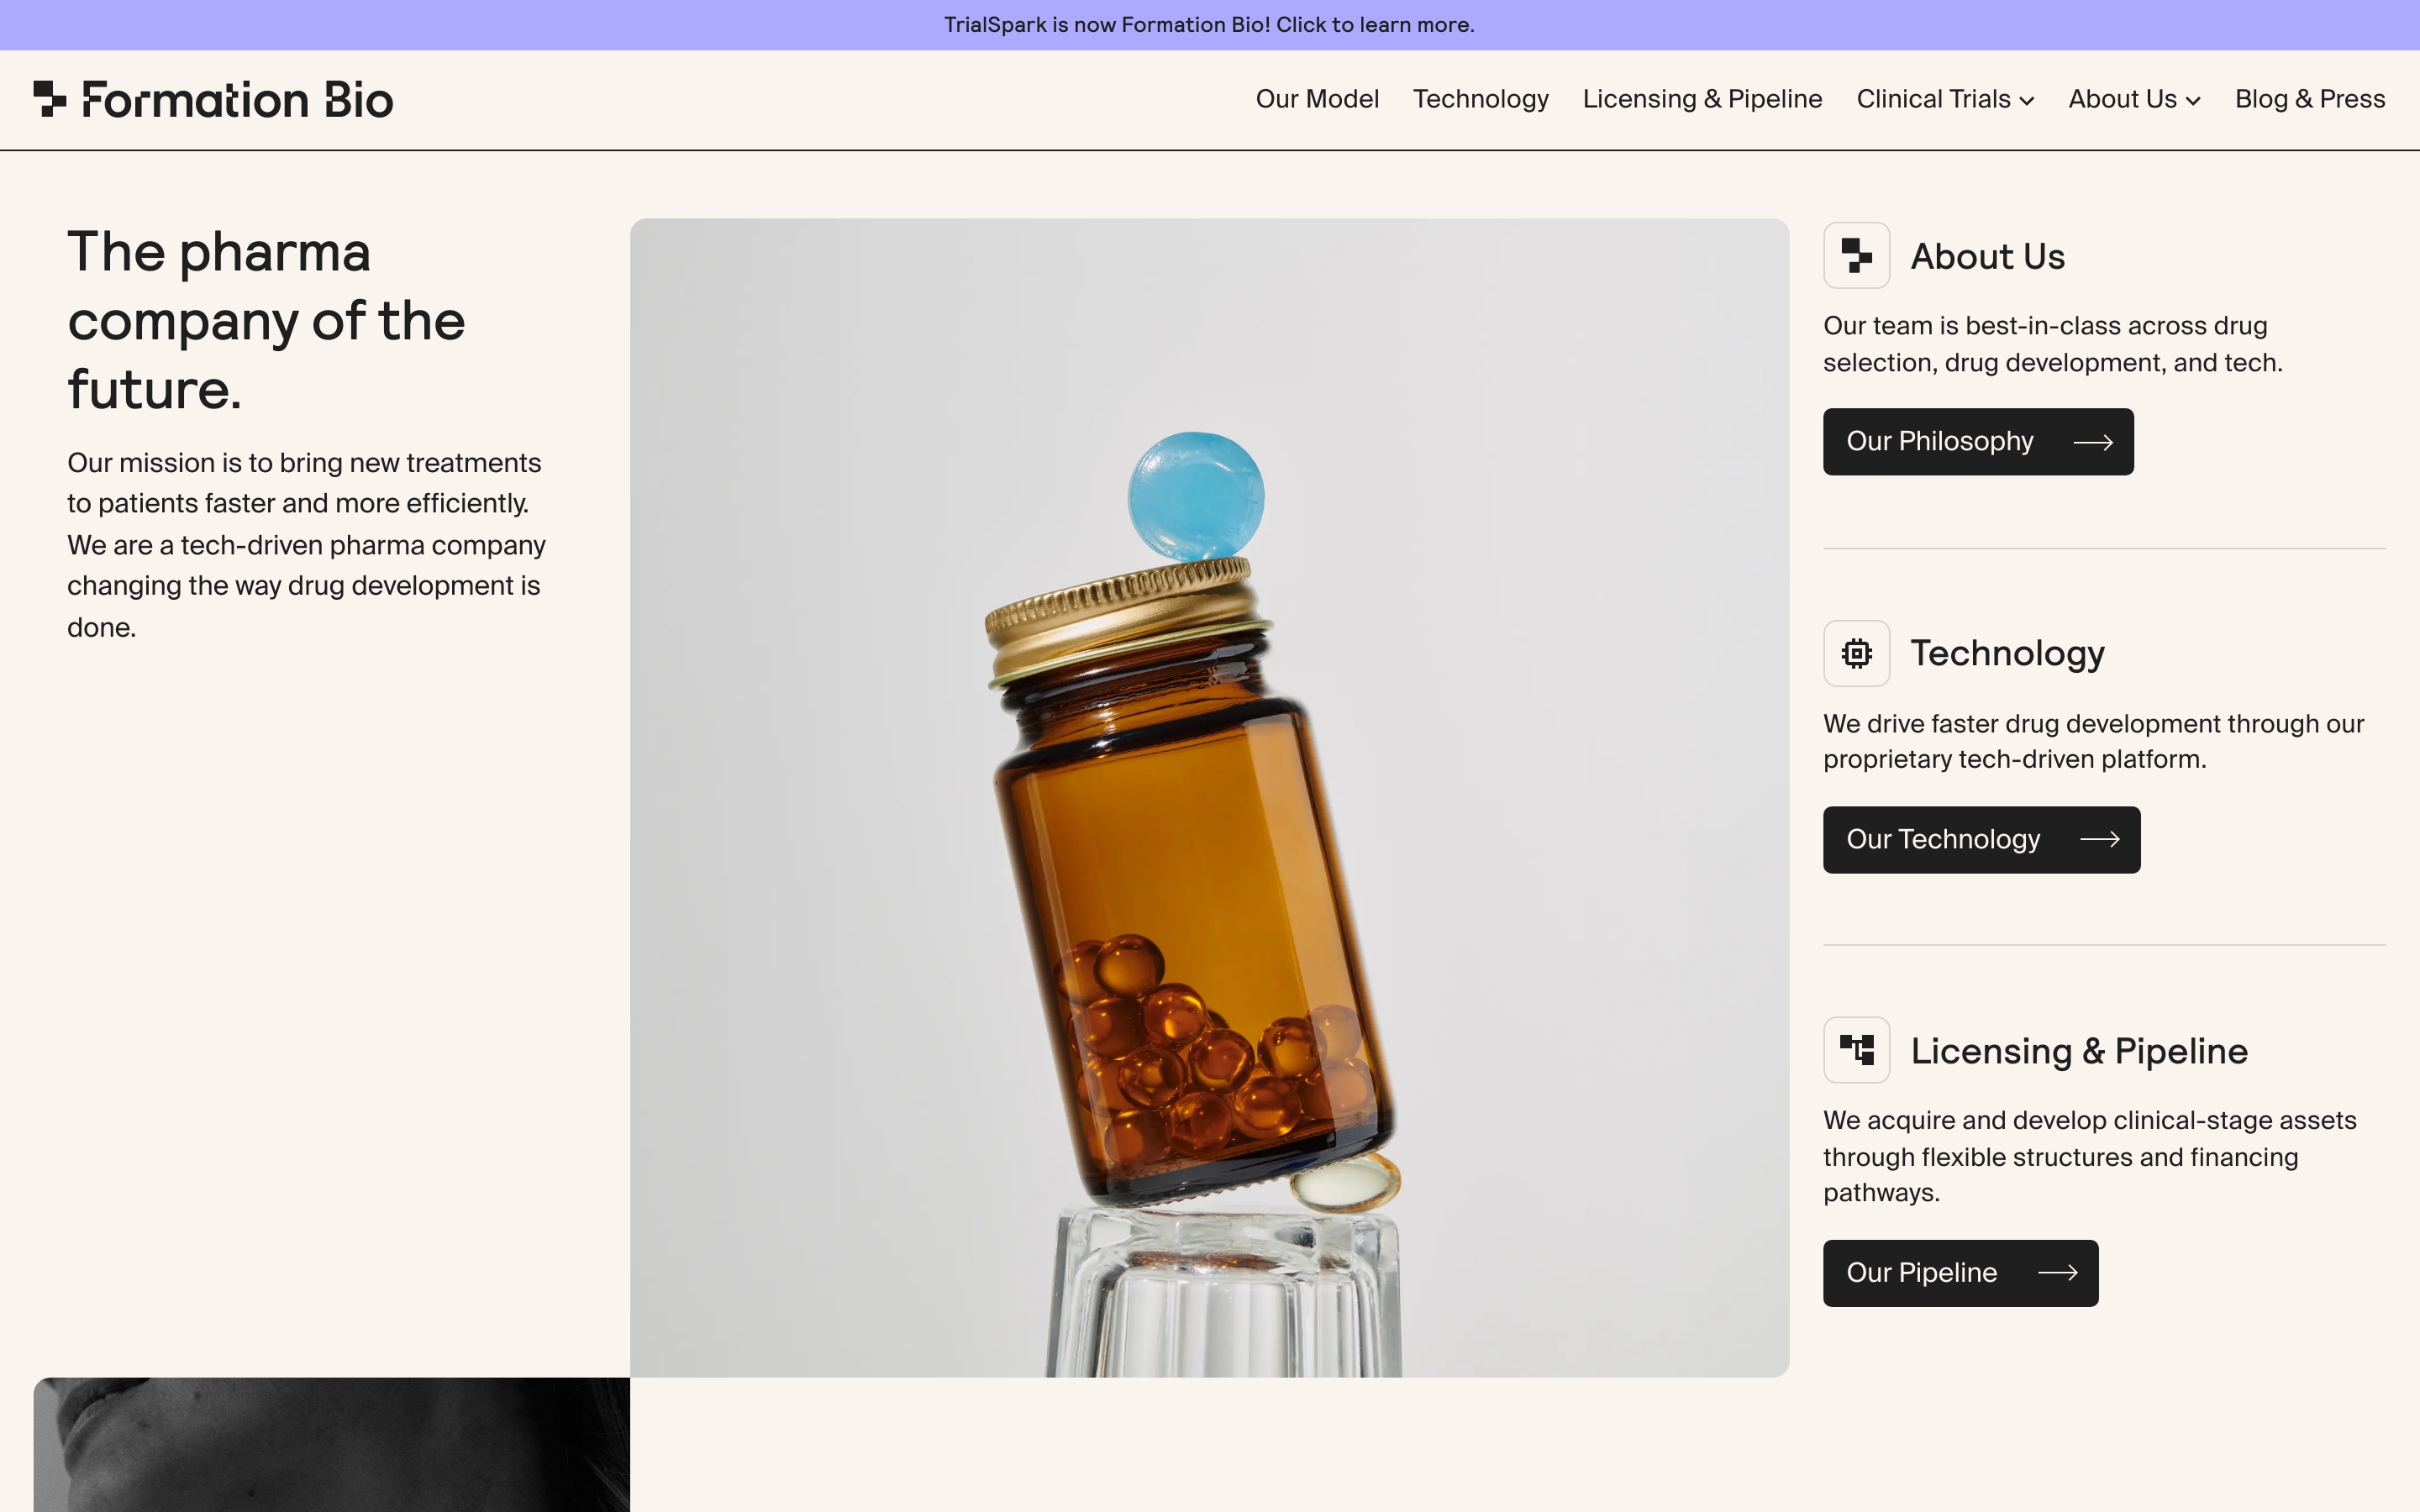This screenshot has height=1512, width=2420.
Task: Click the arrow on Our Pipeline button
Action: tap(2057, 1273)
